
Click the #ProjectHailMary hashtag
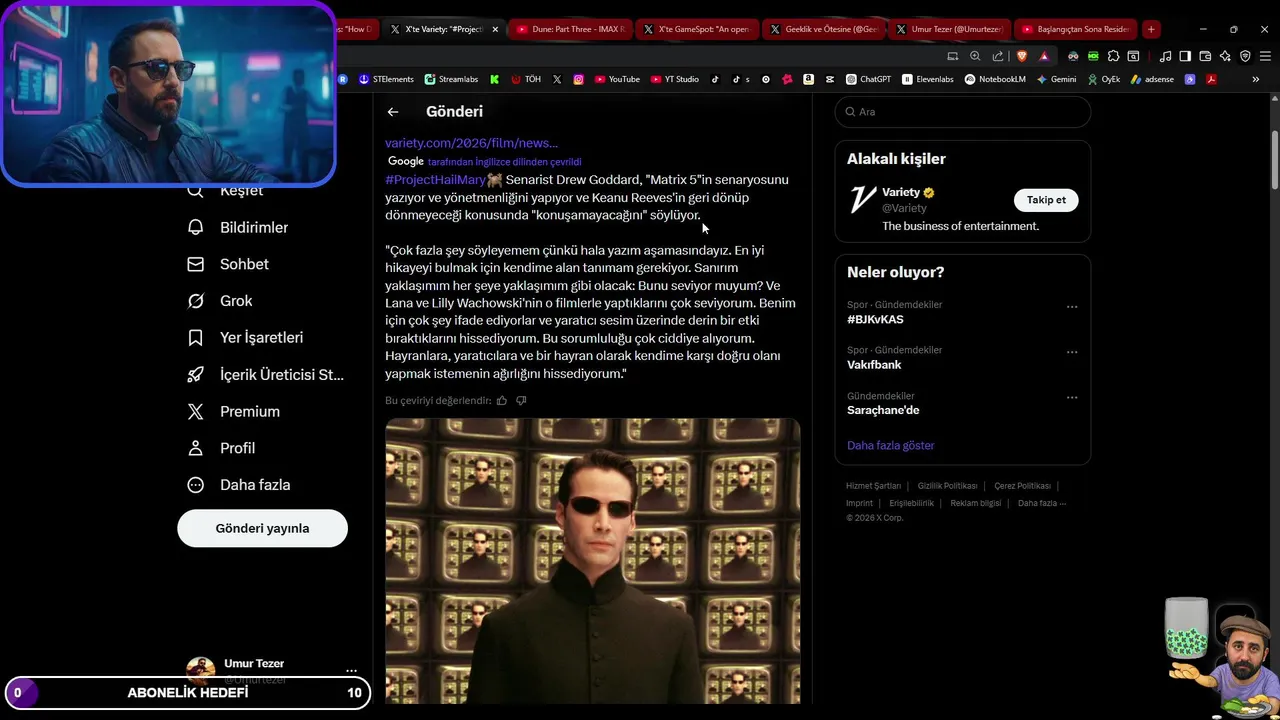(x=435, y=180)
